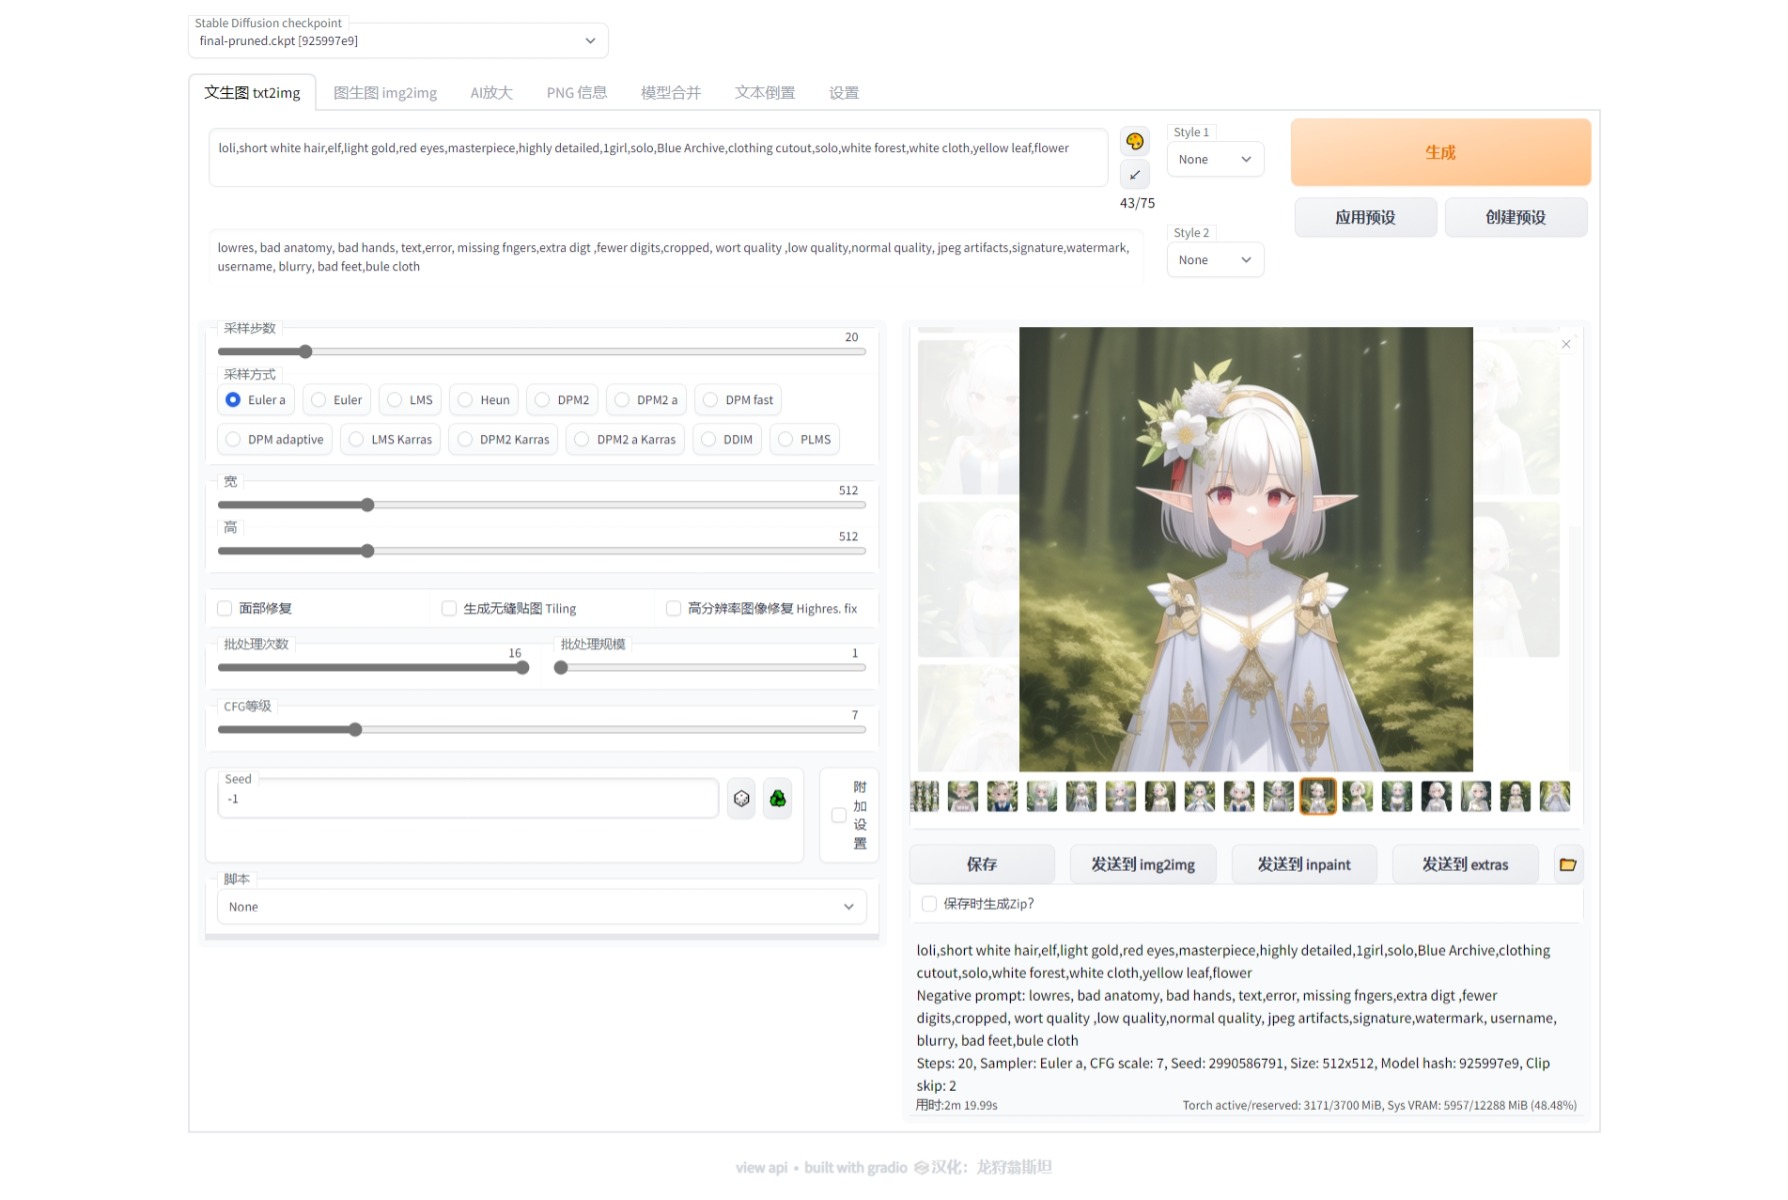Switch to the AI放大 tab
This screenshot has width=1788, height=1200.
click(x=491, y=92)
